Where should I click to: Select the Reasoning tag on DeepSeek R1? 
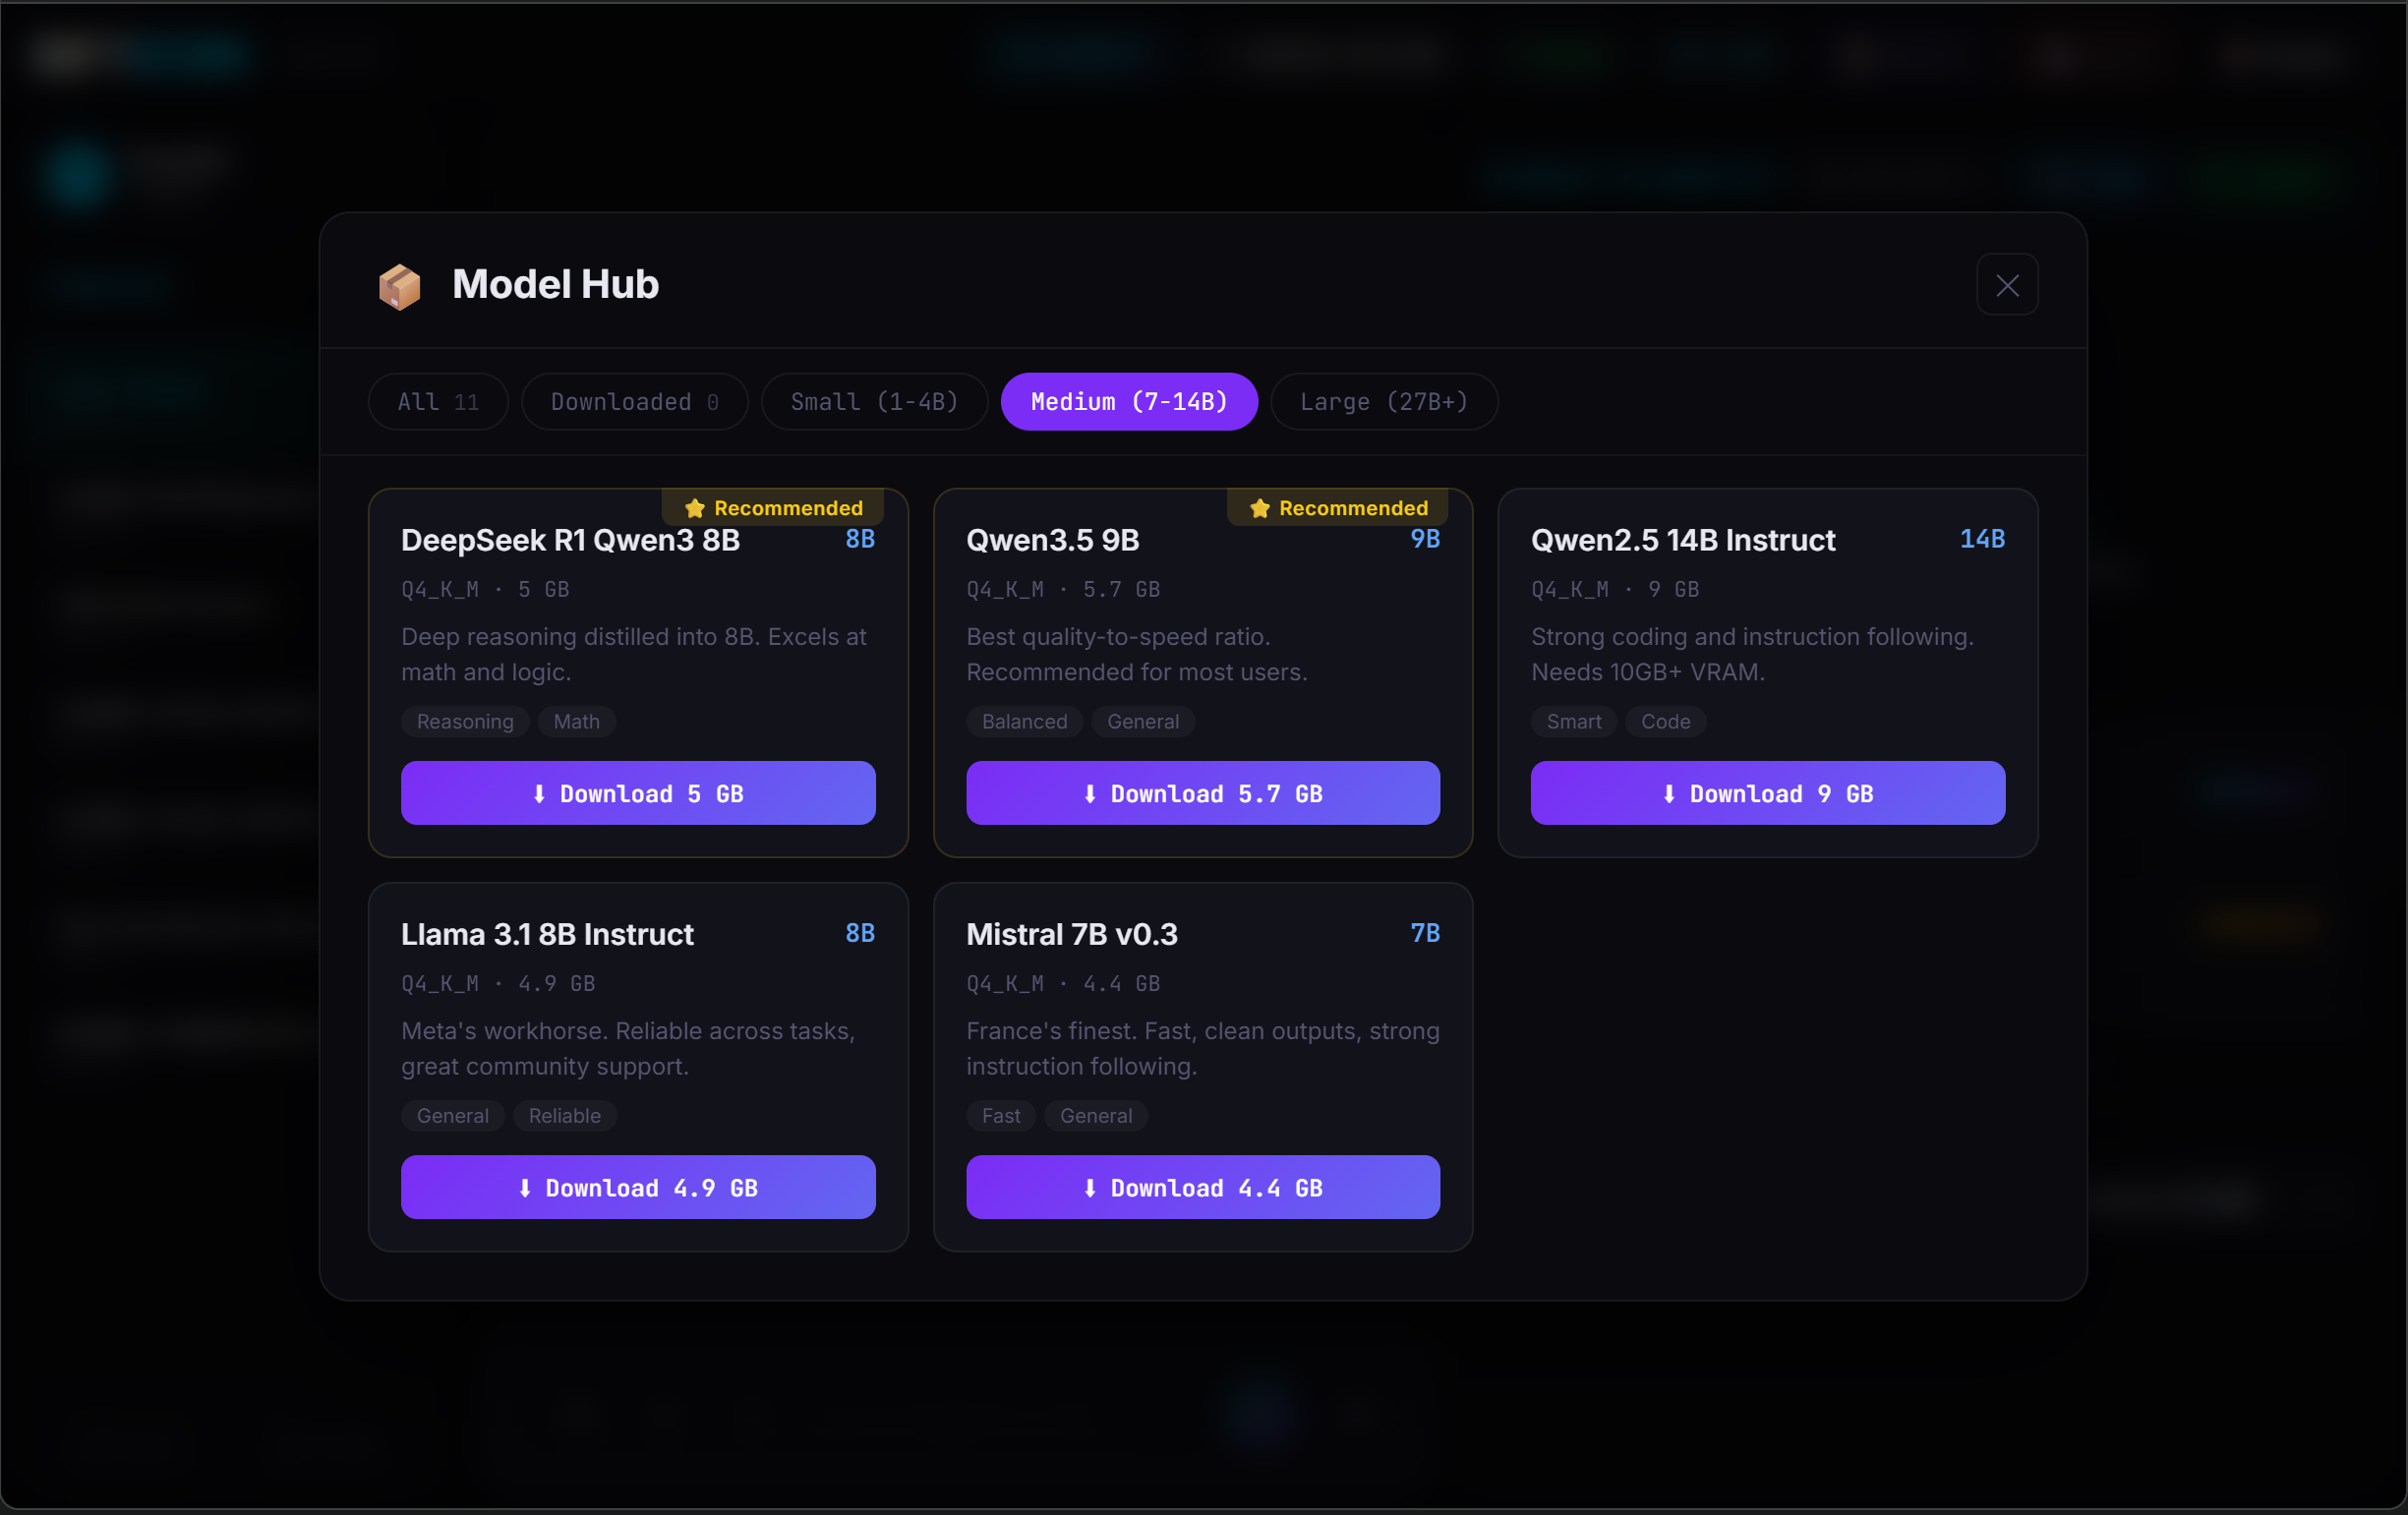point(464,721)
